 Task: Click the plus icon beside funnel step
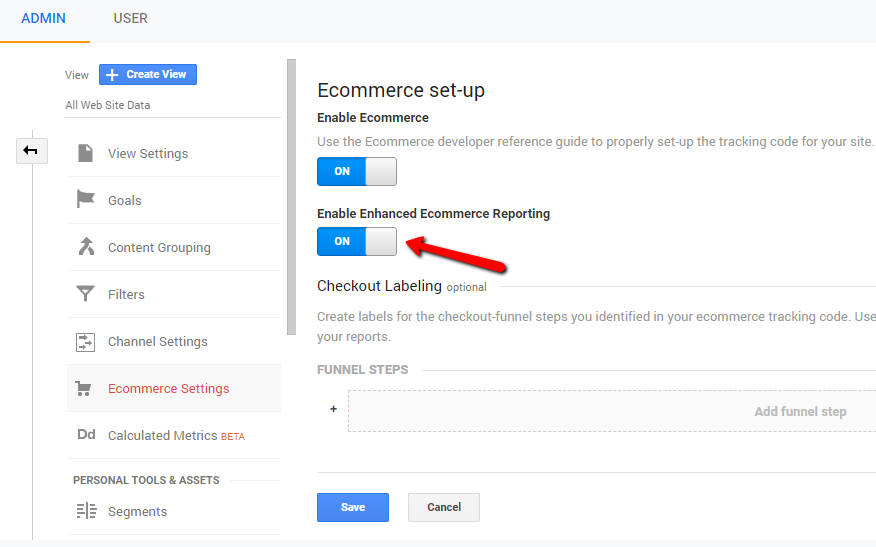tap(334, 409)
